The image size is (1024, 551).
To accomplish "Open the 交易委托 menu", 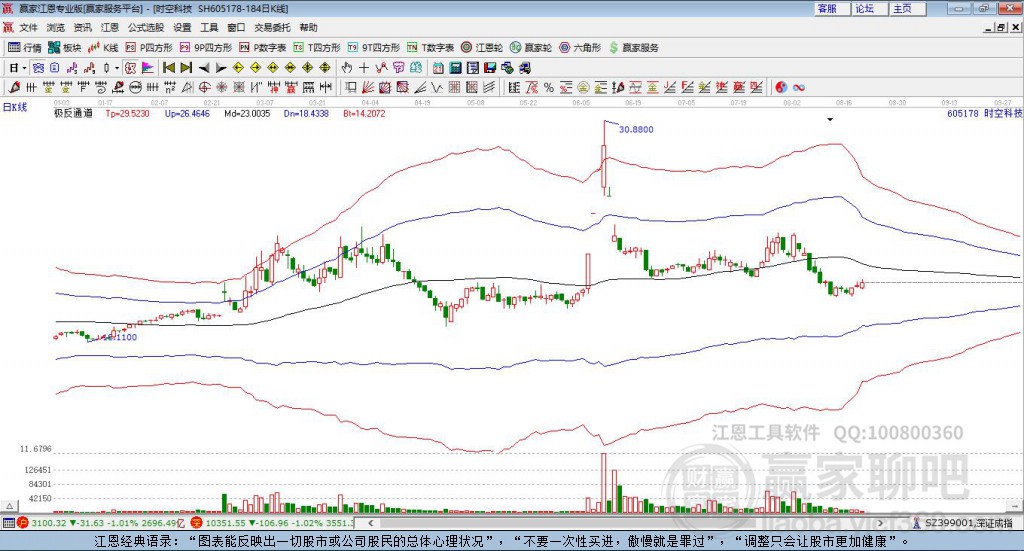I will (x=272, y=27).
